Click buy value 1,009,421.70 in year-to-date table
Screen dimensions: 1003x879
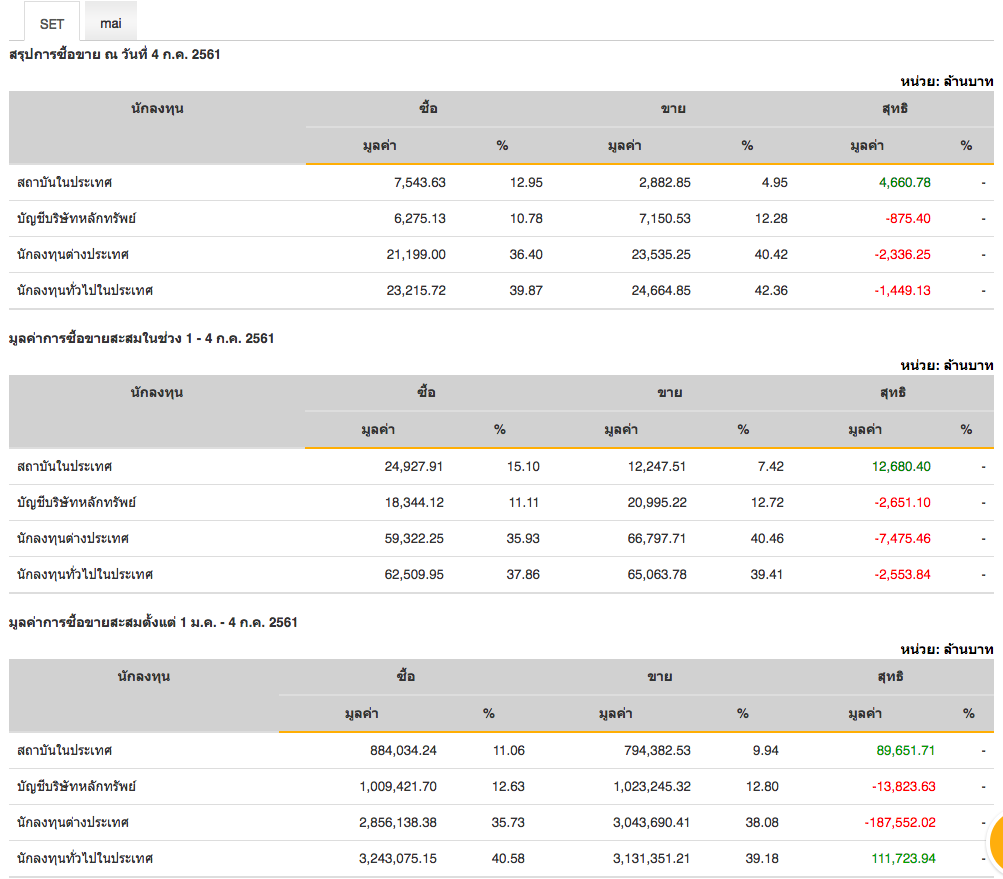[398, 786]
